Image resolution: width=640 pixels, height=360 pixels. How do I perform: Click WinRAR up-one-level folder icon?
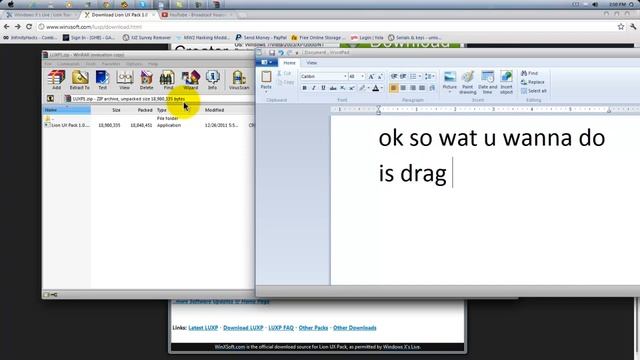(x=50, y=99)
